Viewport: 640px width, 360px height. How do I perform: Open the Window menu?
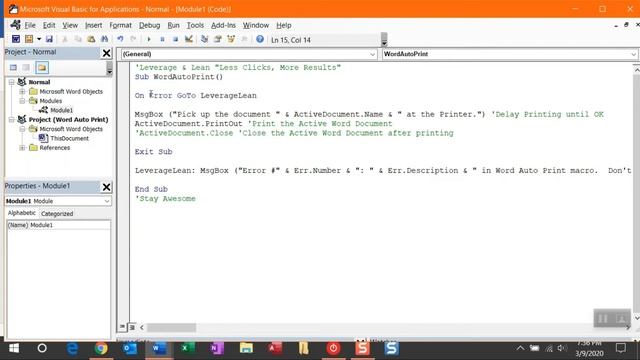256,25
